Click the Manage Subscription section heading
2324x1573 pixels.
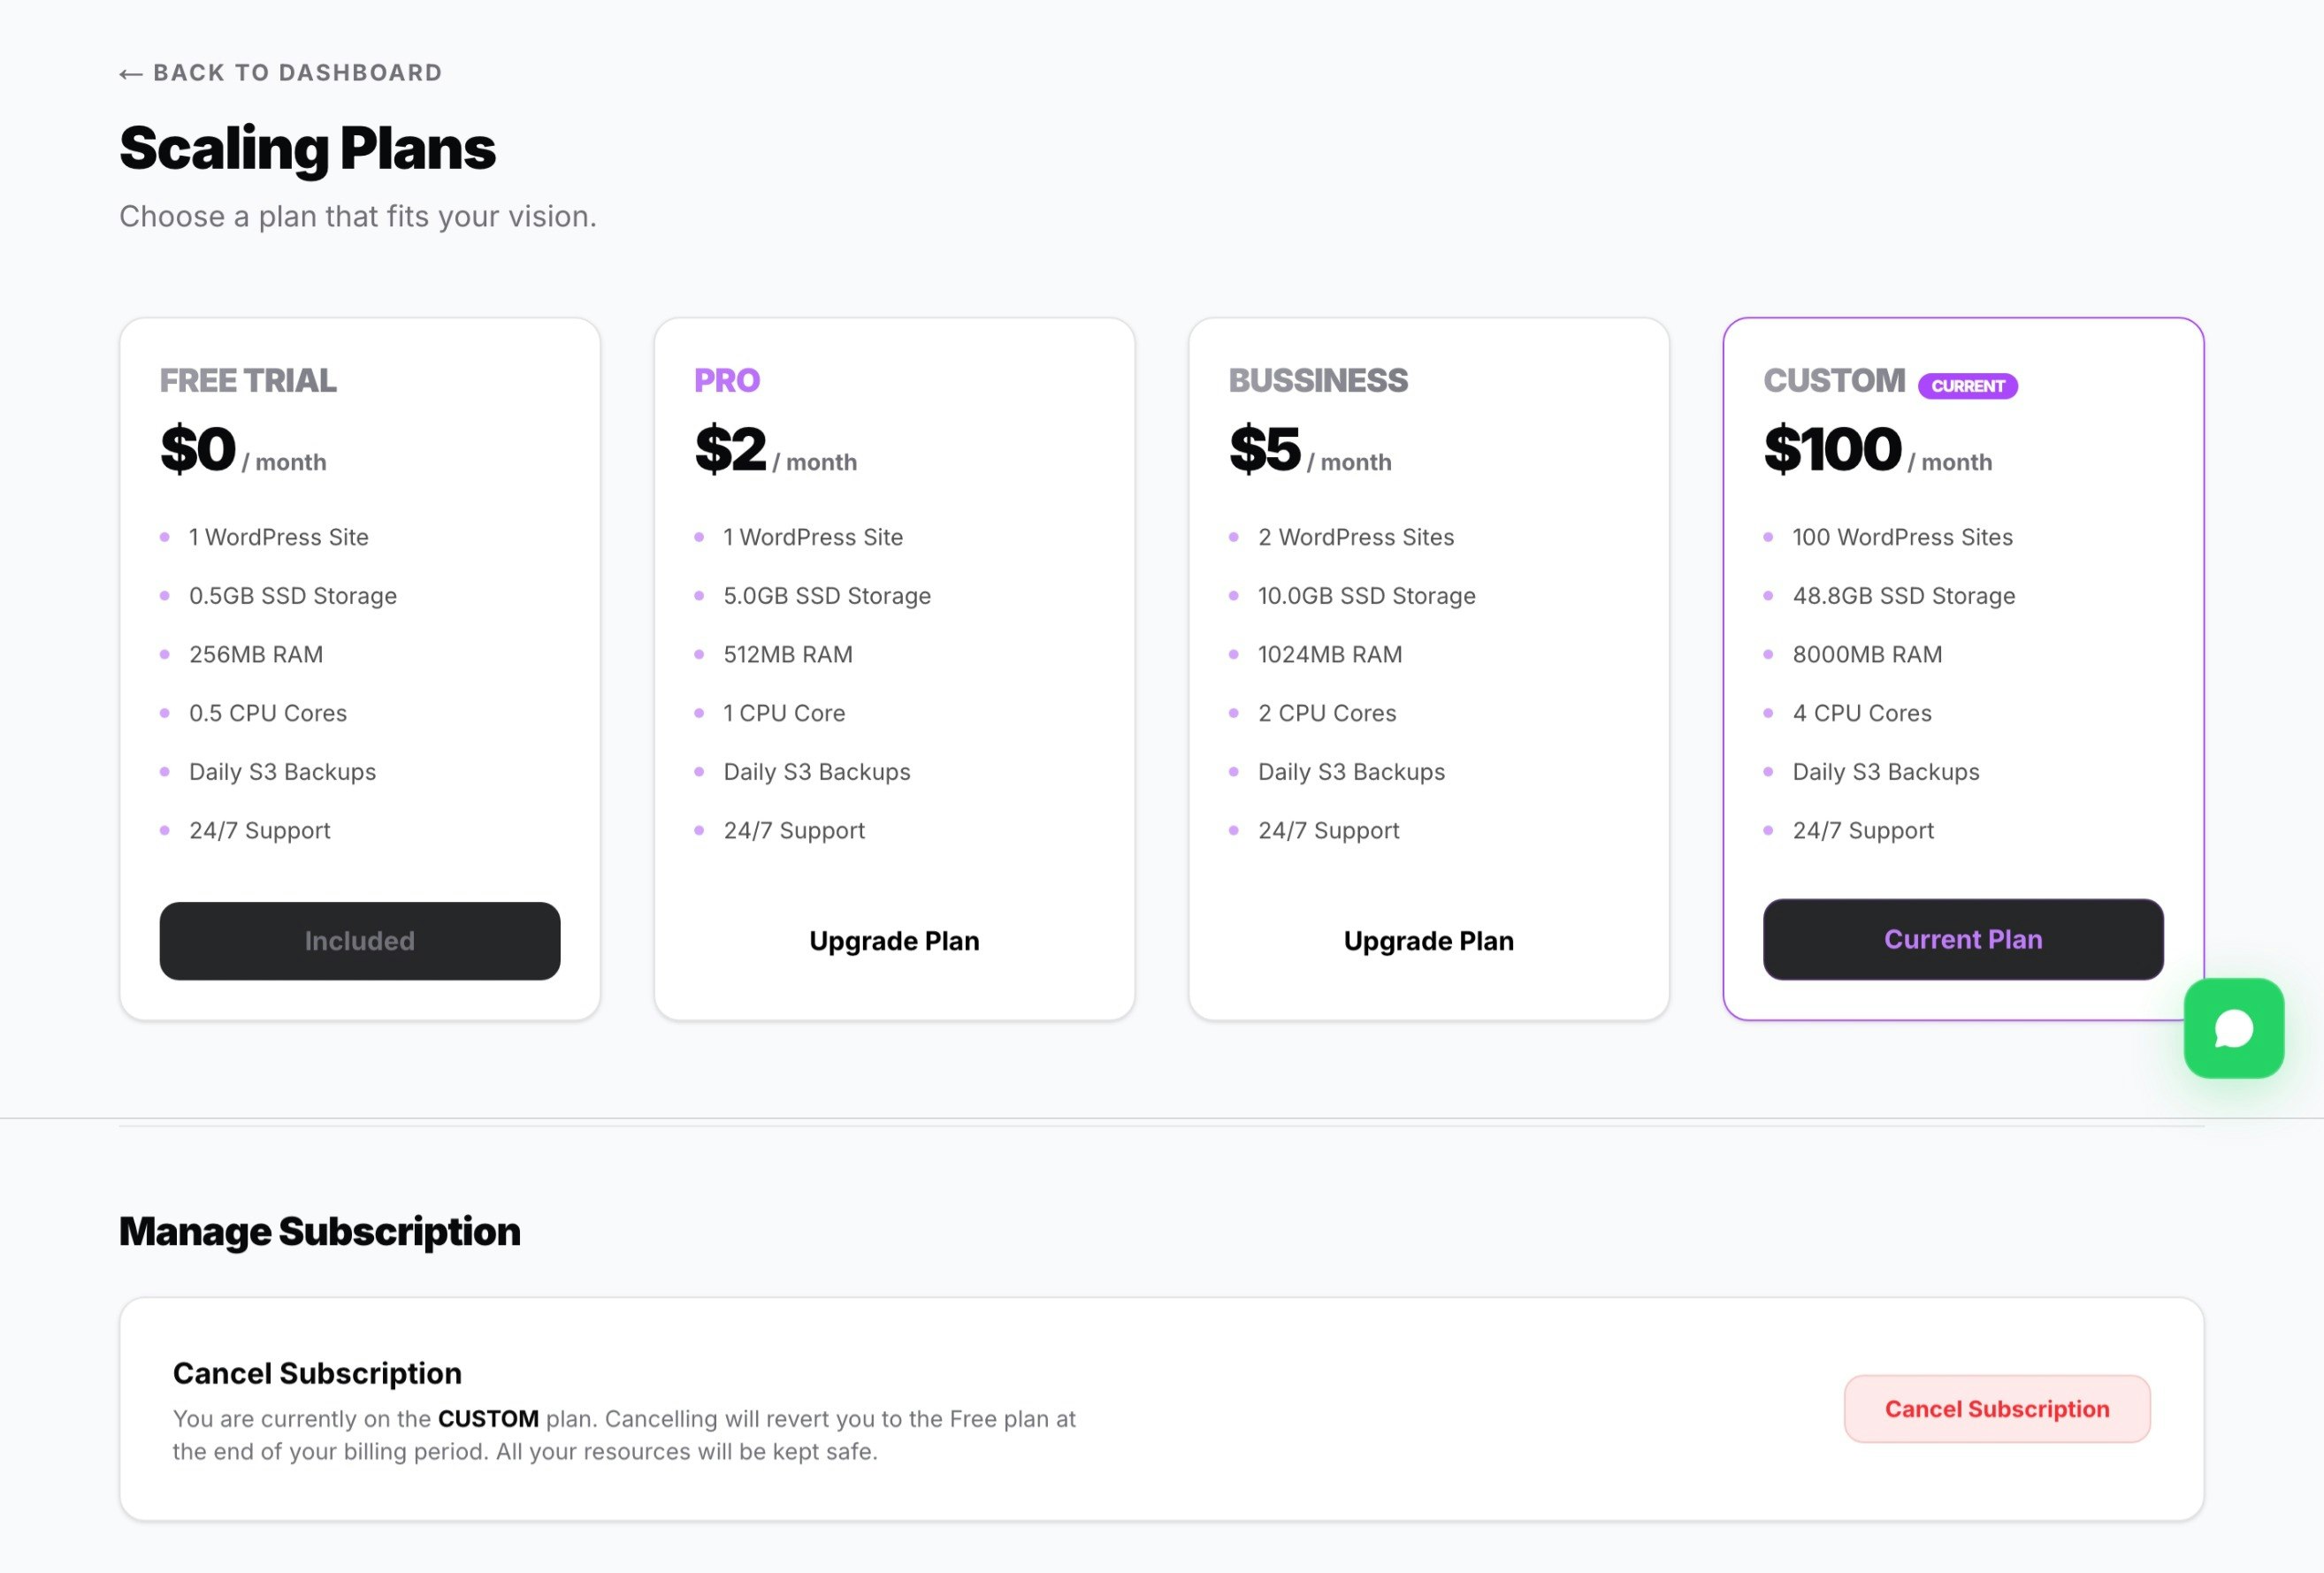(x=319, y=1230)
